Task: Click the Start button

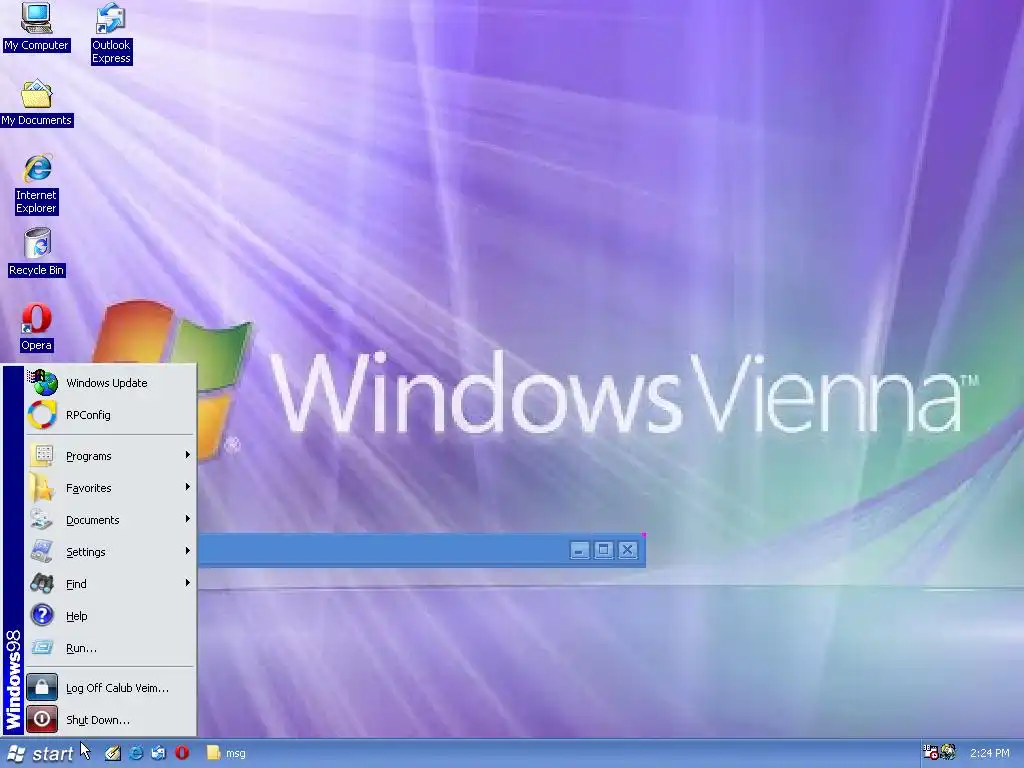Action: [40, 754]
